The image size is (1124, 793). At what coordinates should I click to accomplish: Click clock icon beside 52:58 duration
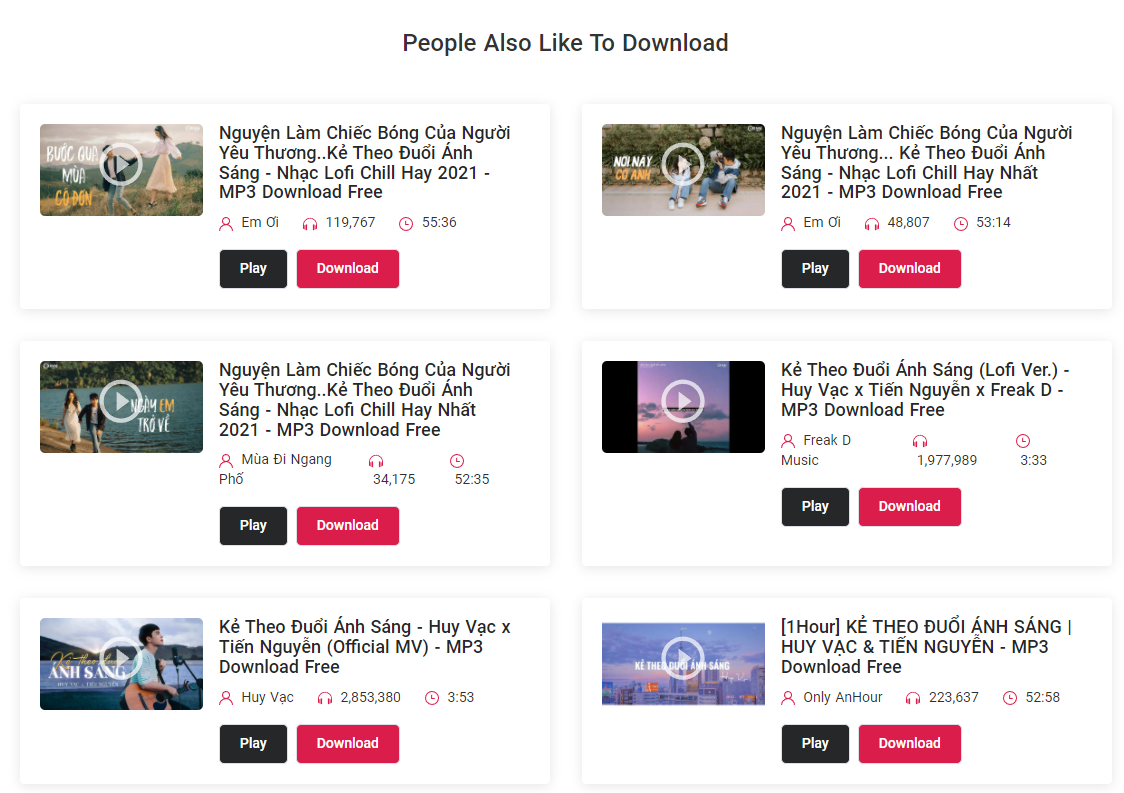(1009, 698)
